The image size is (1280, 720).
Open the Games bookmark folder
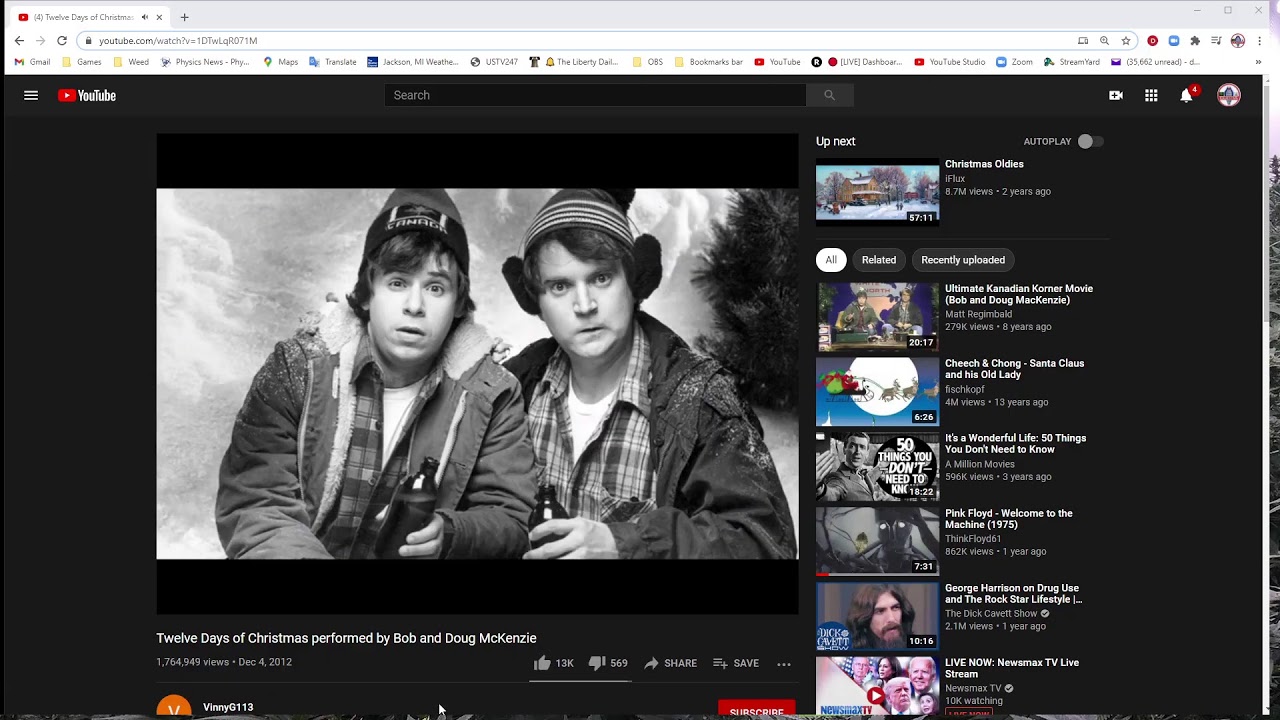[81, 62]
